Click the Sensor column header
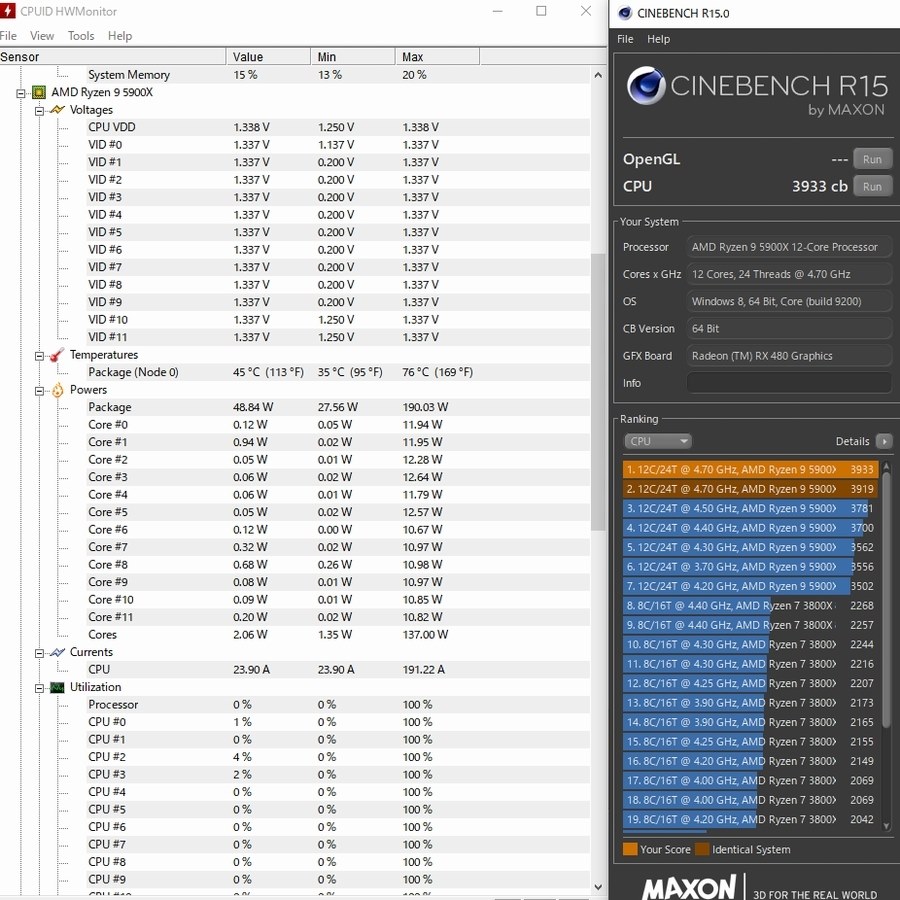The image size is (900, 900). [112, 57]
